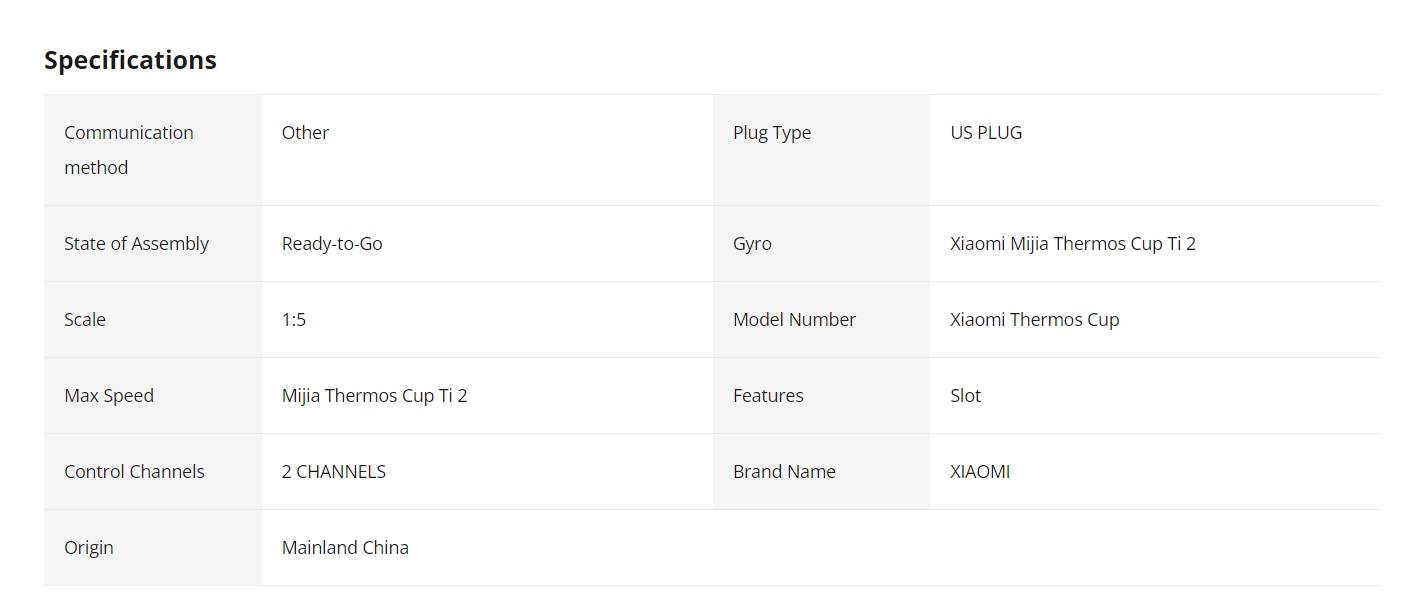Click the State of Assembly label
The height and width of the screenshot is (611, 1404).
[x=136, y=244]
